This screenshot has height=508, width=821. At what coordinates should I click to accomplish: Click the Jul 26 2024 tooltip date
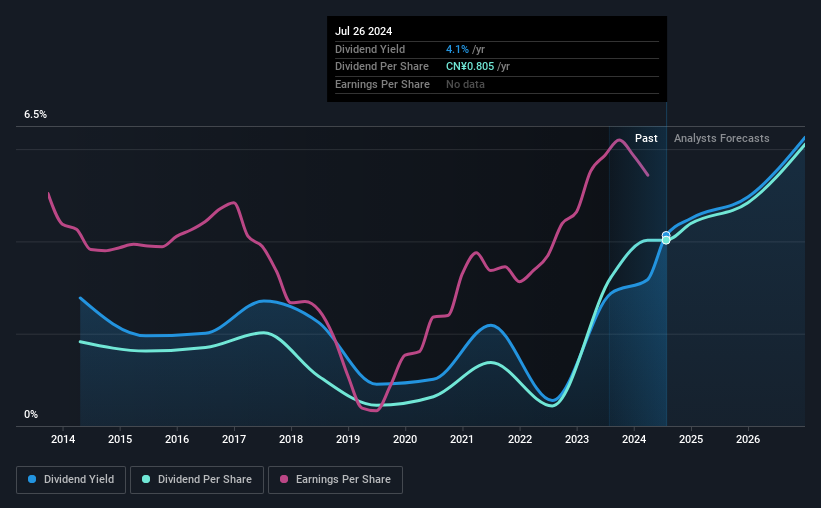pyautogui.click(x=363, y=31)
